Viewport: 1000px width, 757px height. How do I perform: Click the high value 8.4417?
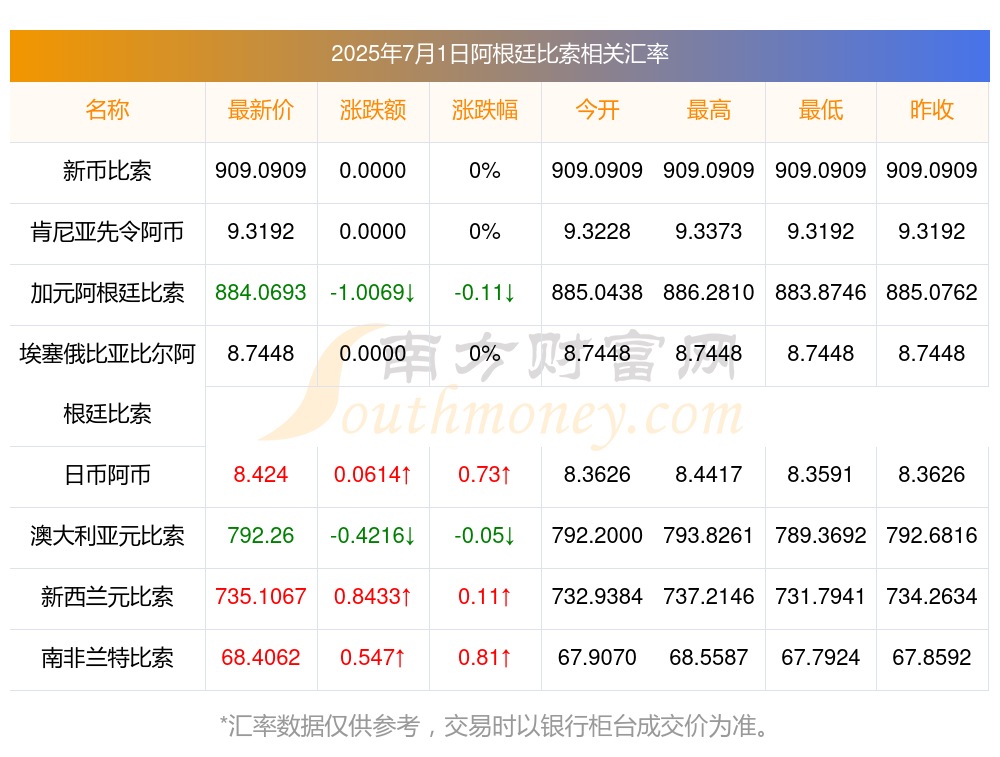click(x=709, y=474)
